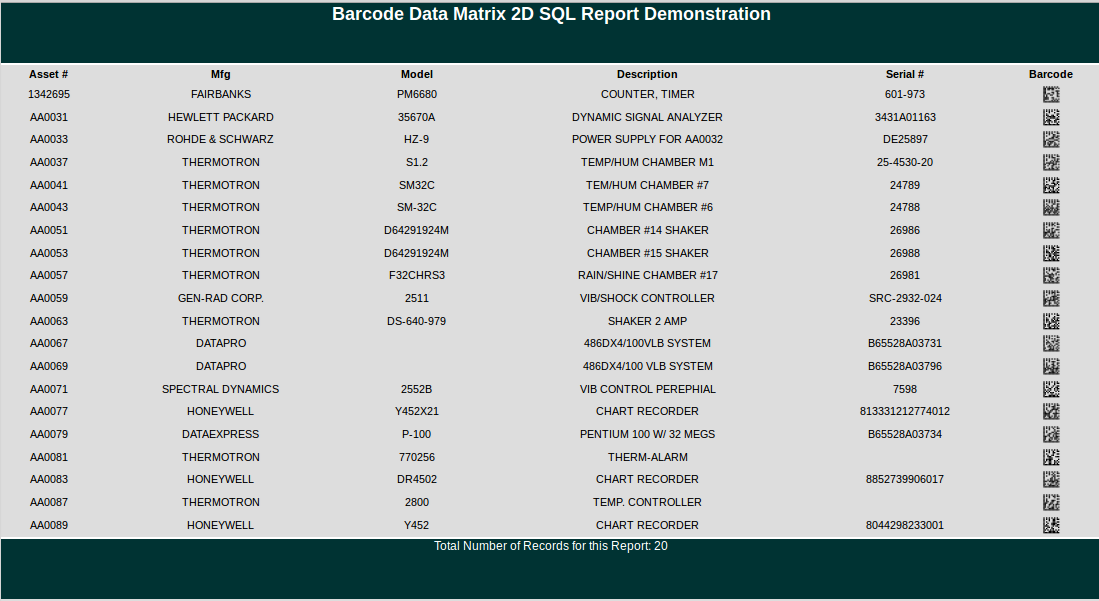Open serial link B65528A03731 for DATAPRO

click(x=905, y=343)
